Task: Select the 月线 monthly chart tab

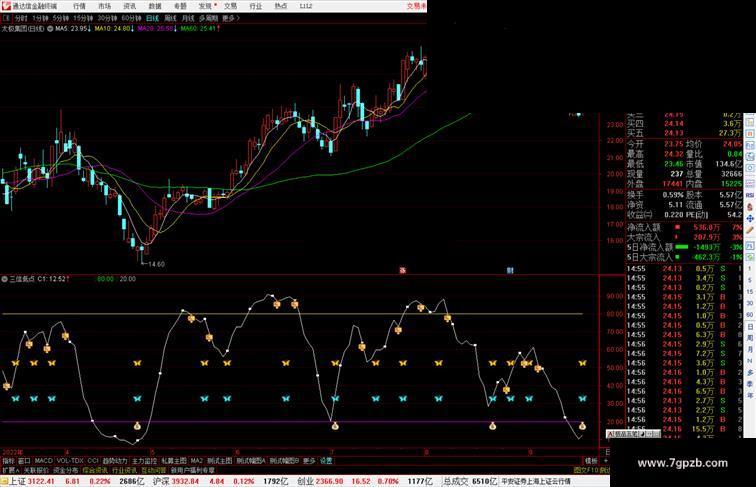Action: 188,18
